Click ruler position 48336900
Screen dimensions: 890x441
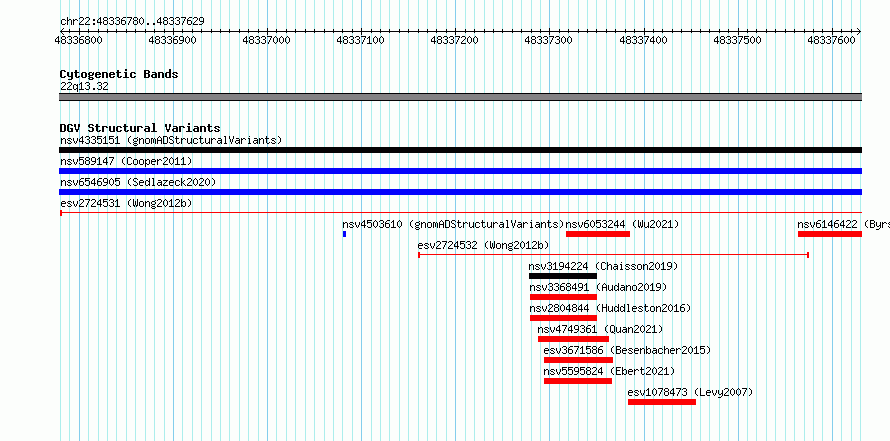[x=172, y=40]
